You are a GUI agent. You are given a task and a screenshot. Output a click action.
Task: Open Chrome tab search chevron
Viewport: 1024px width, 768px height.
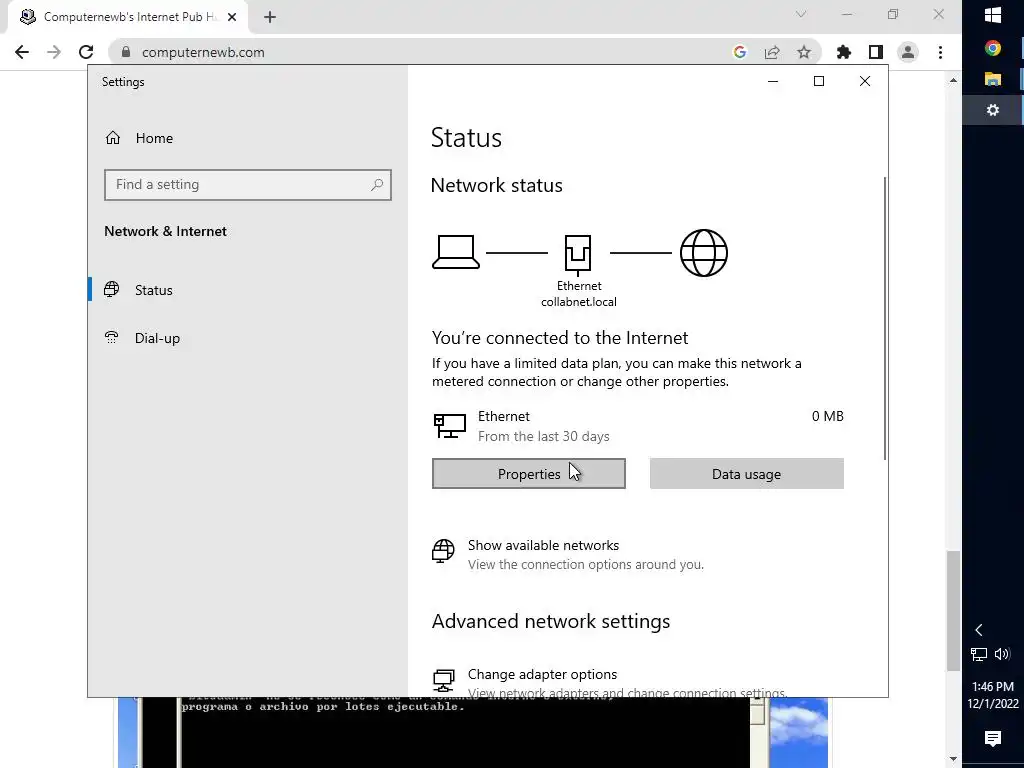tap(801, 14)
